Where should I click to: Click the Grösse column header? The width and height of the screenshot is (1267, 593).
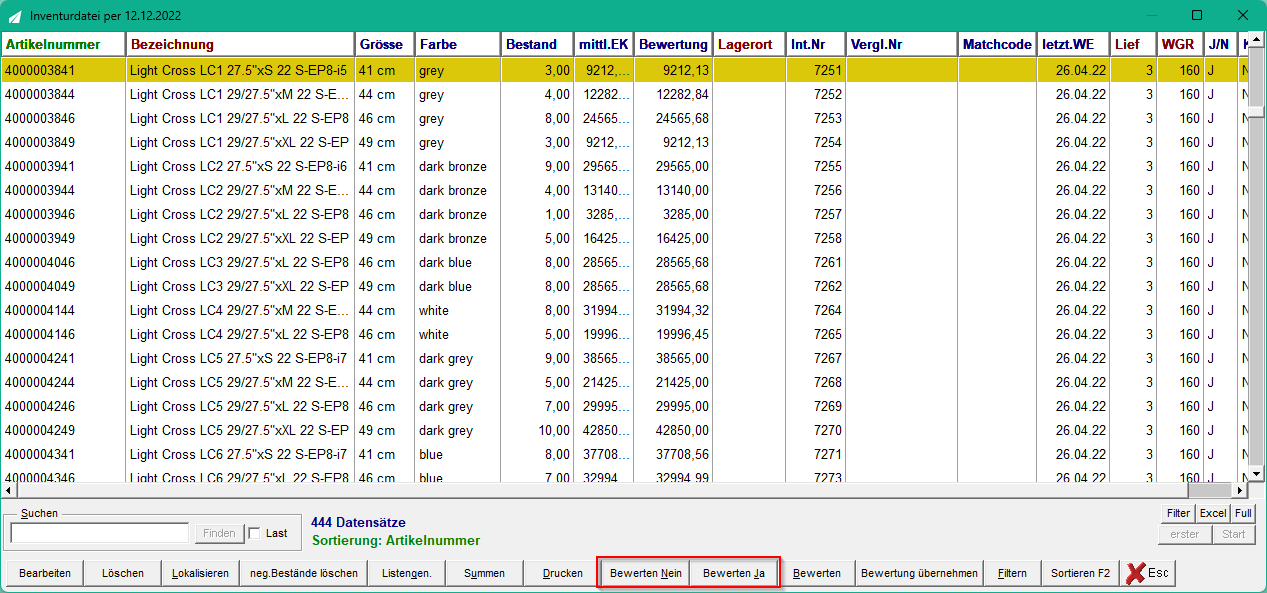pyautogui.click(x=385, y=44)
